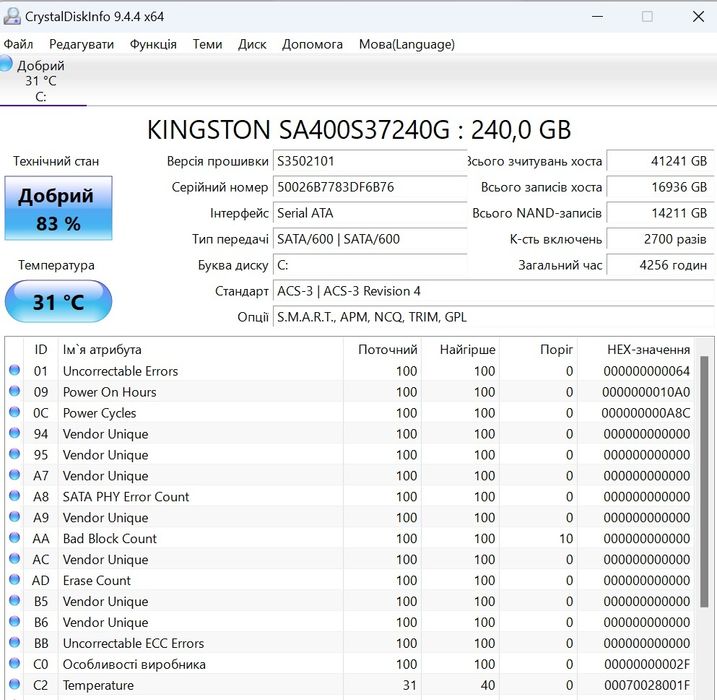Click the serial number field 50026B7783DF6B76
The width and height of the screenshot is (717, 700).
coord(369,187)
